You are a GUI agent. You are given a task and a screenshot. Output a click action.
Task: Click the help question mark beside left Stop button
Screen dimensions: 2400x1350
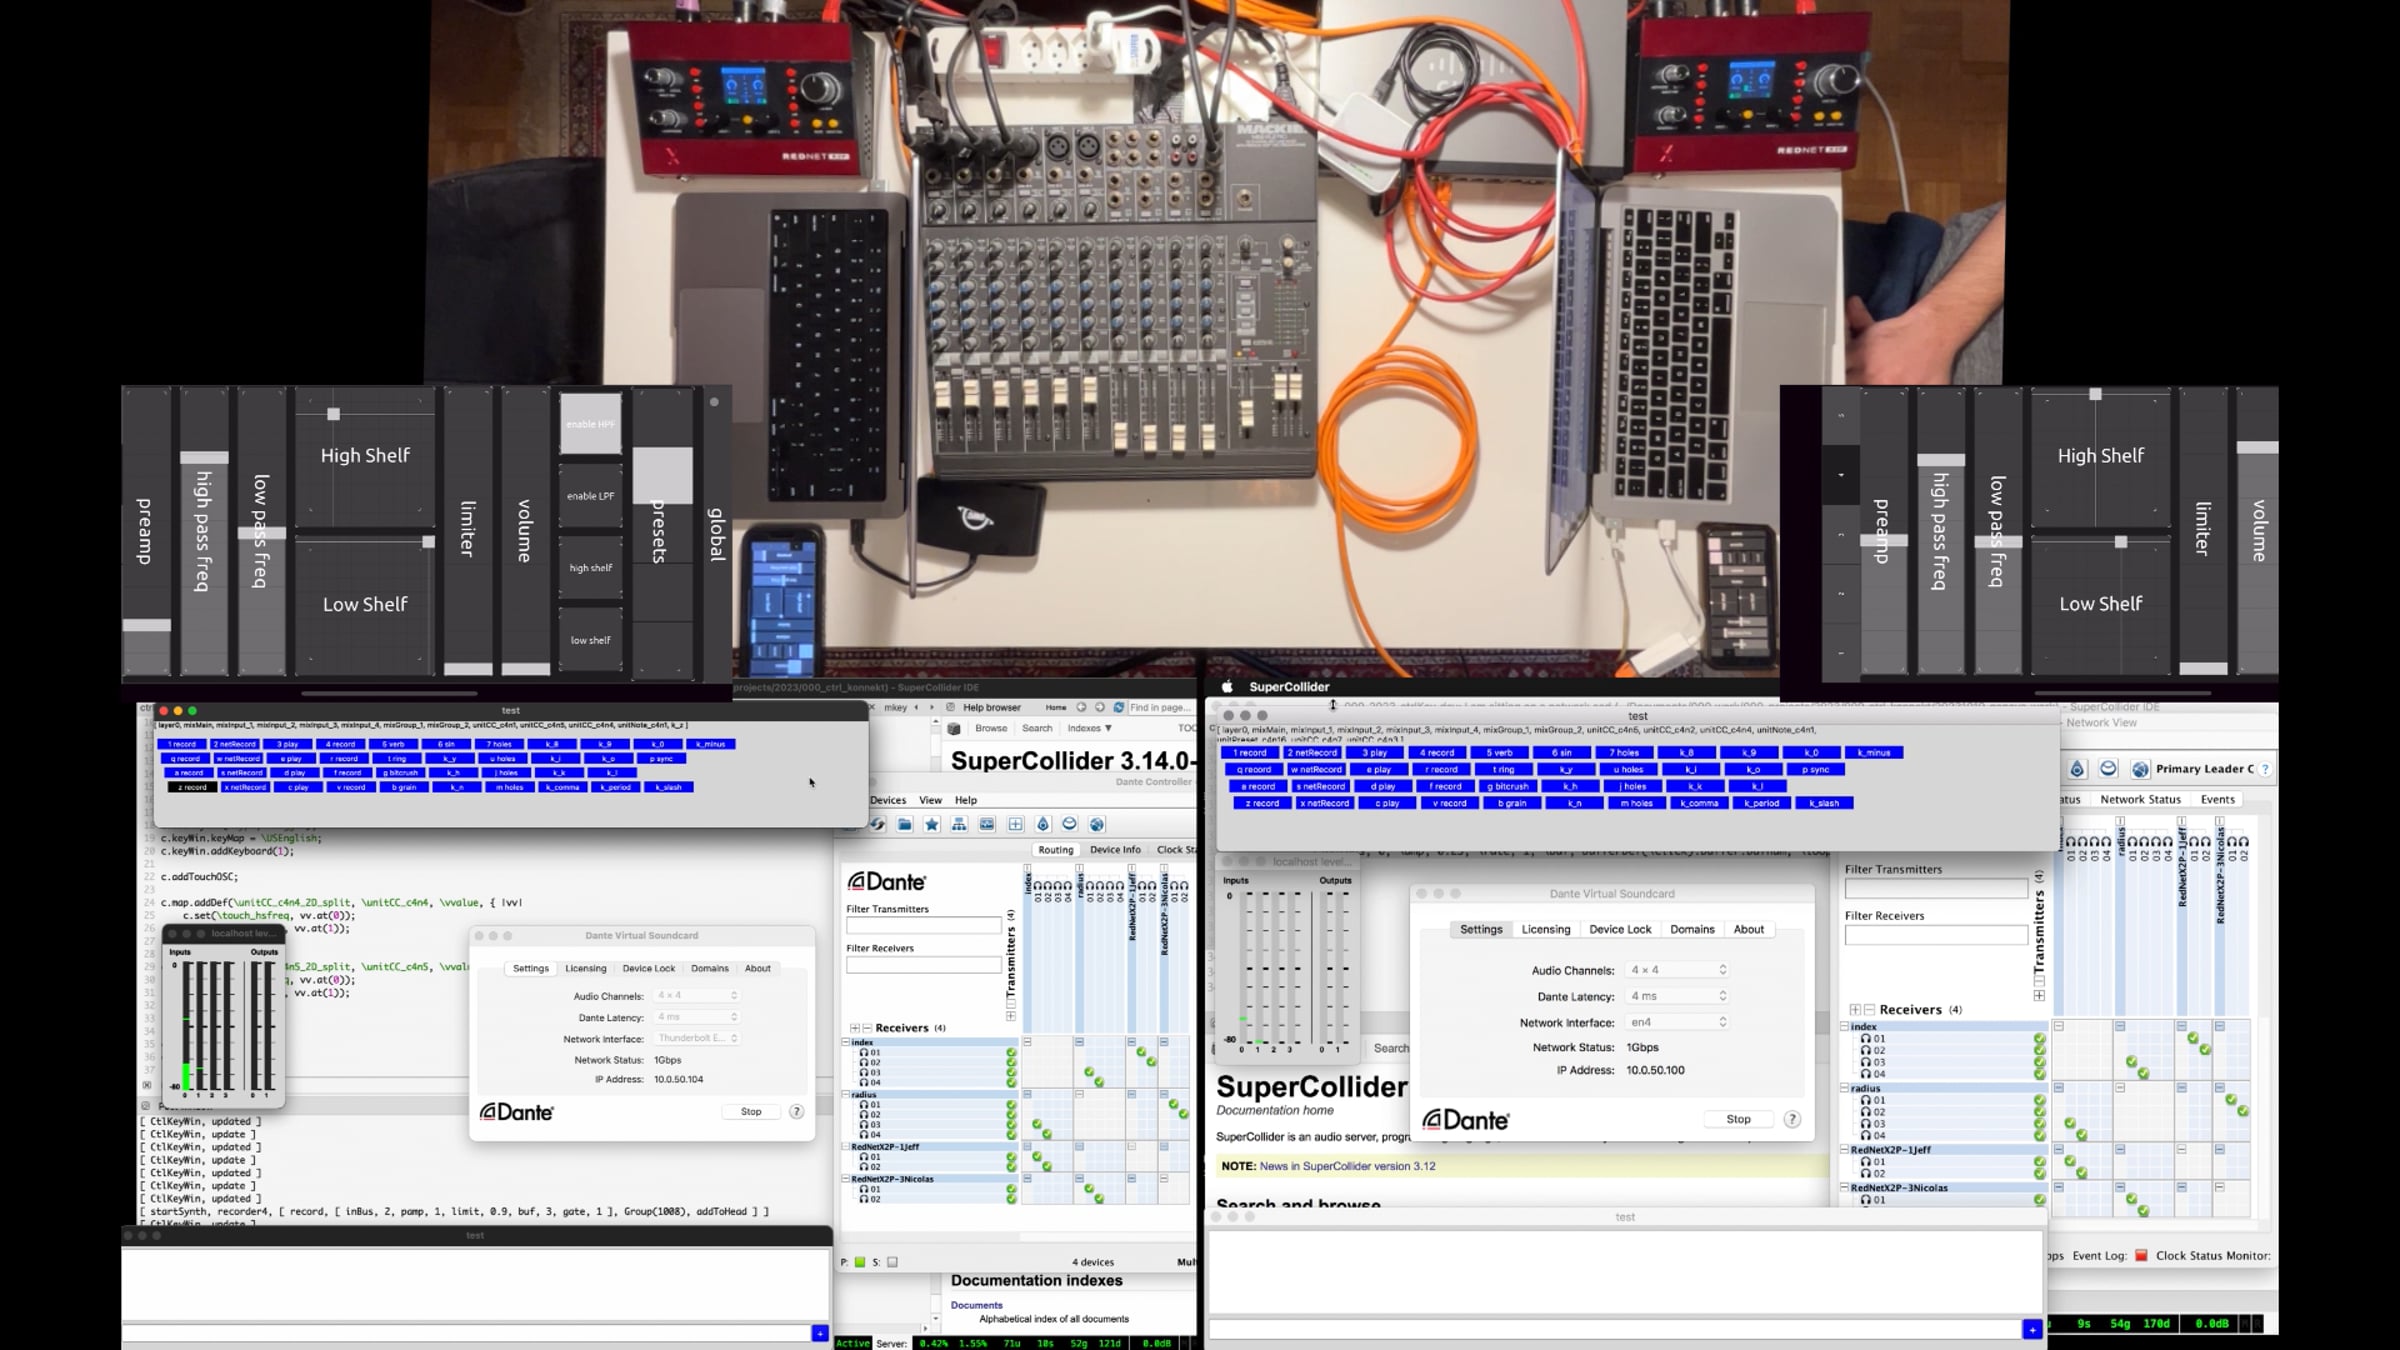(x=797, y=1111)
